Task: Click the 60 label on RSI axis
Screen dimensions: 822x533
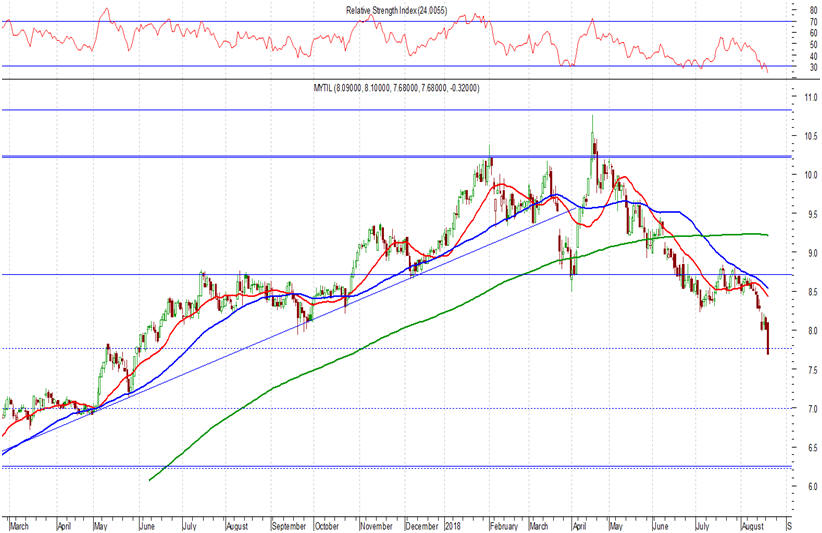Action: point(814,33)
